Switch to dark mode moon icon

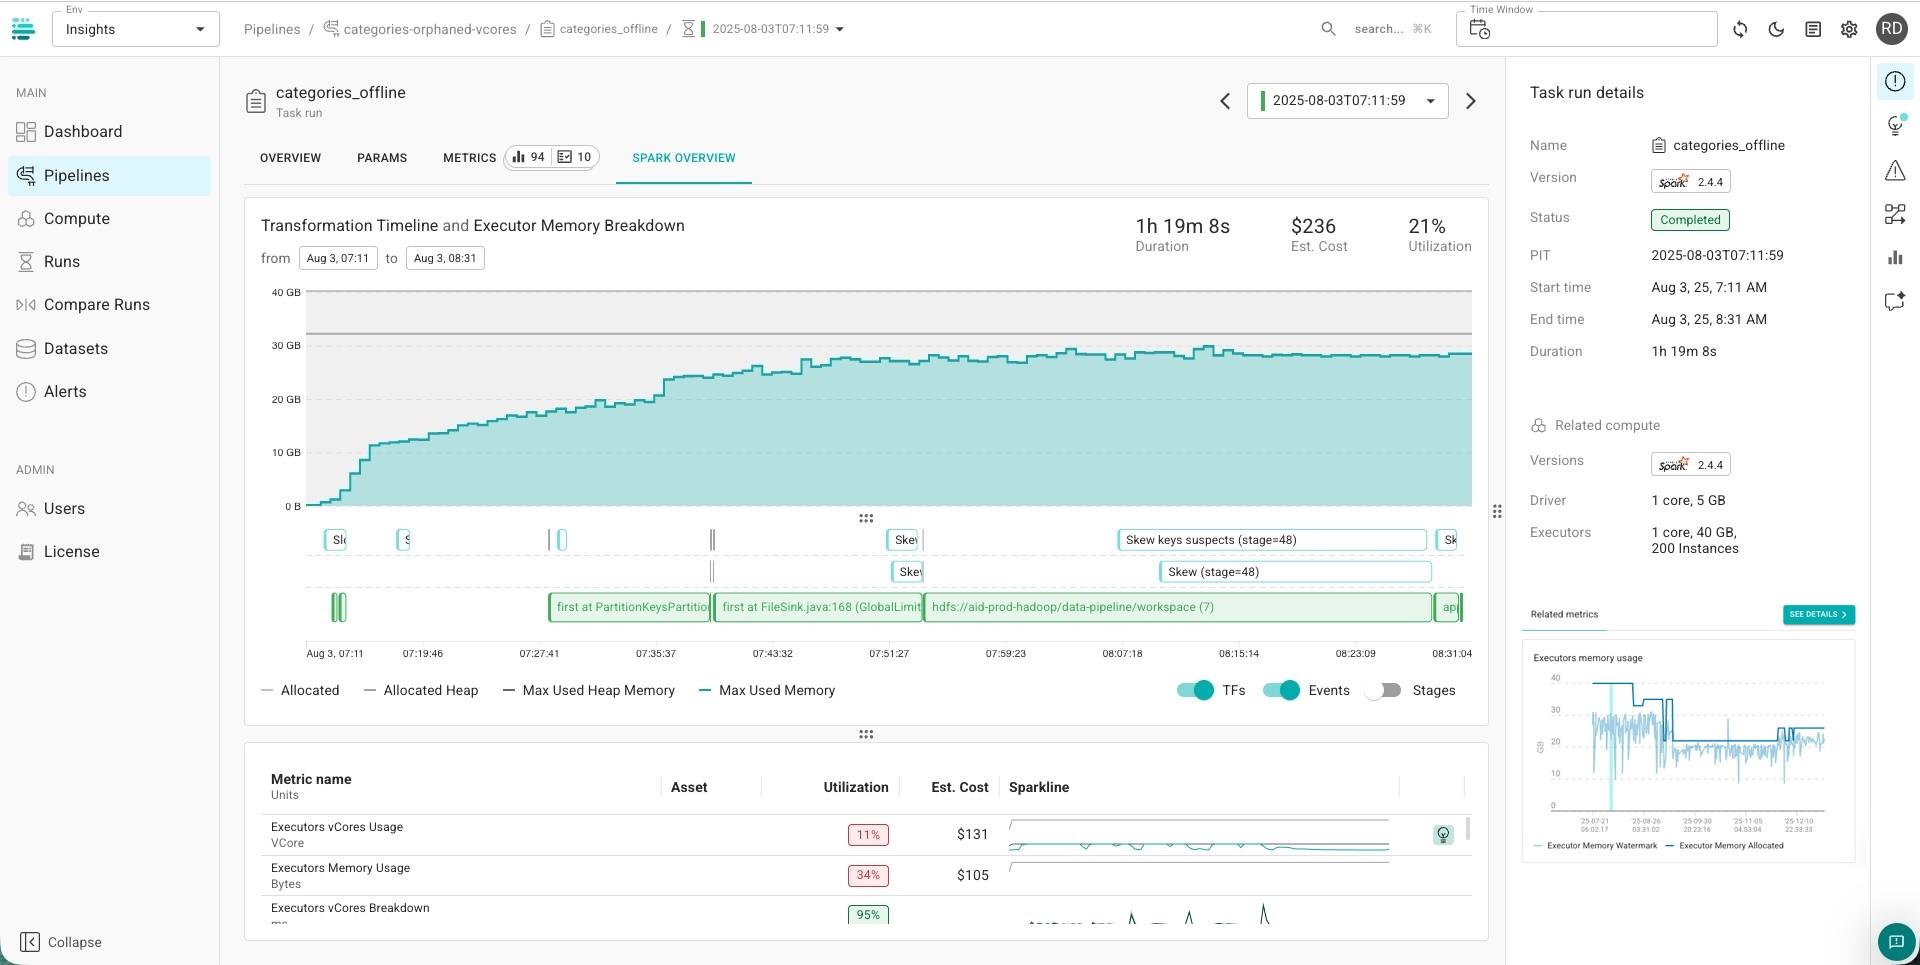click(x=1776, y=29)
